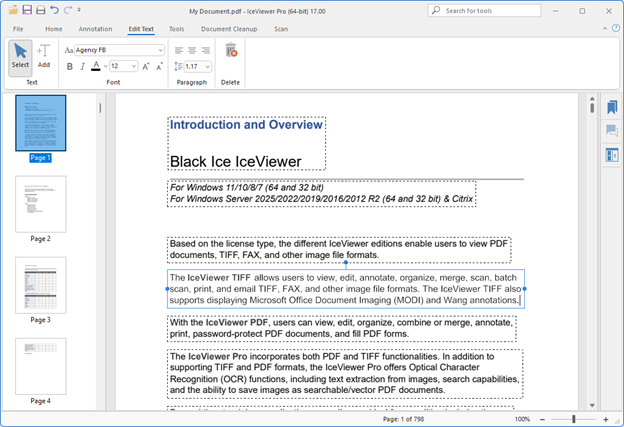Adjust the zoom slider in status bar

[x=574, y=419]
